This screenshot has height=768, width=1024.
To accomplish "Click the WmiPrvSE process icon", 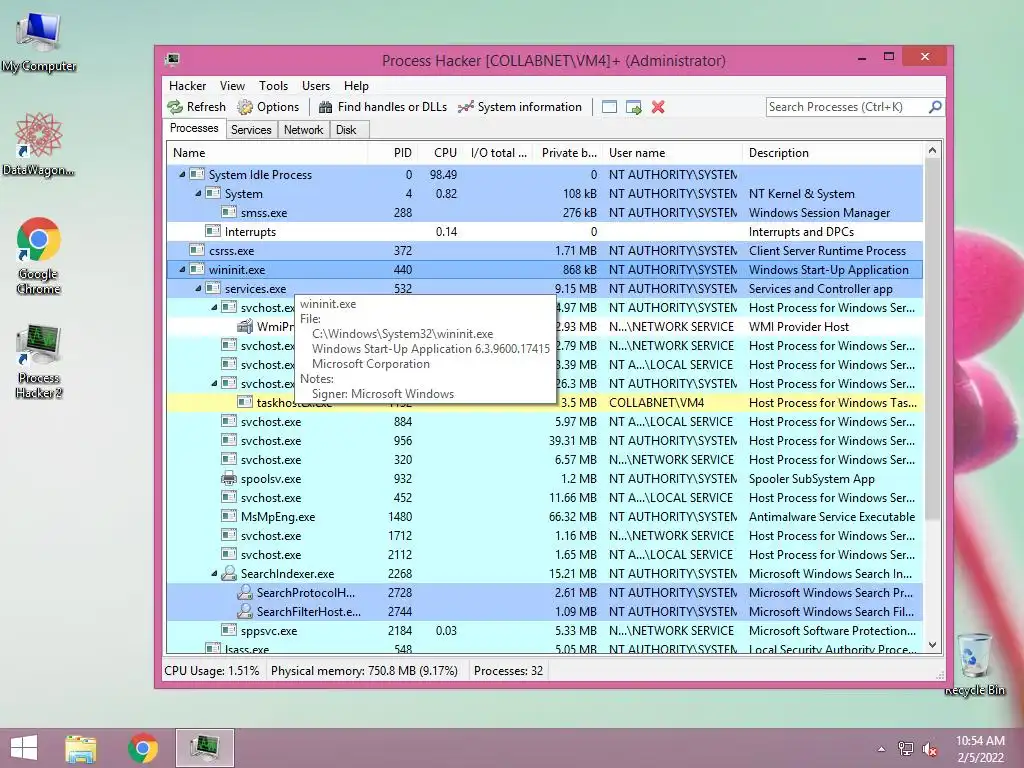I will point(245,327).
